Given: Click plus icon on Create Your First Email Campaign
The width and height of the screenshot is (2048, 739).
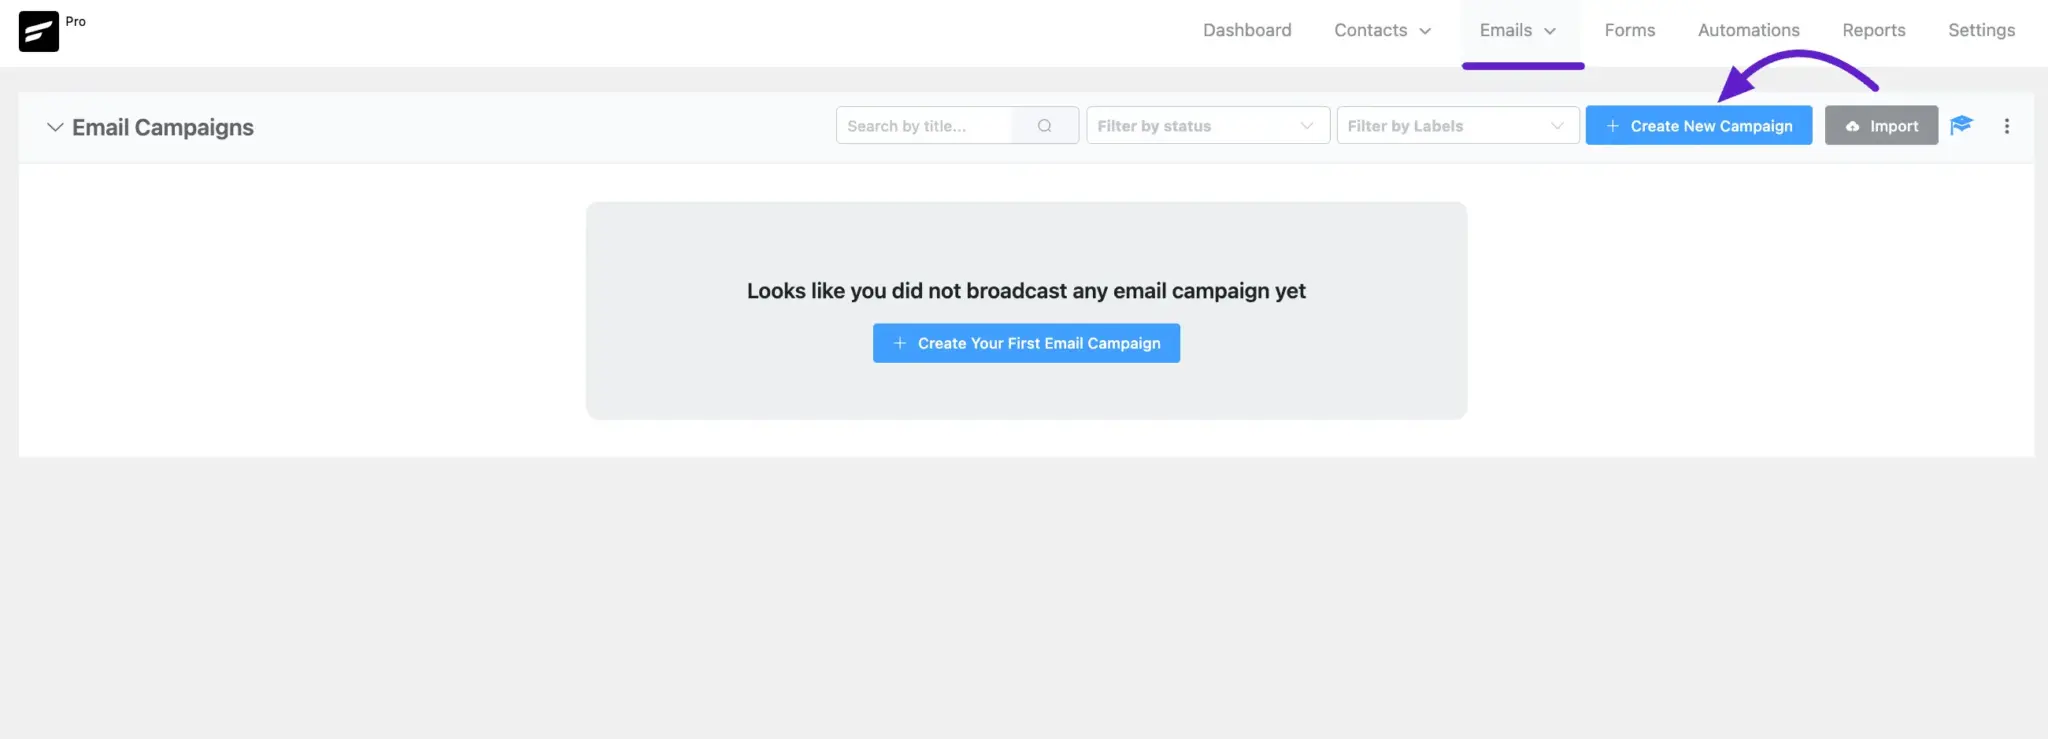Looking at the screenshot, I should [x=899, y=343].
